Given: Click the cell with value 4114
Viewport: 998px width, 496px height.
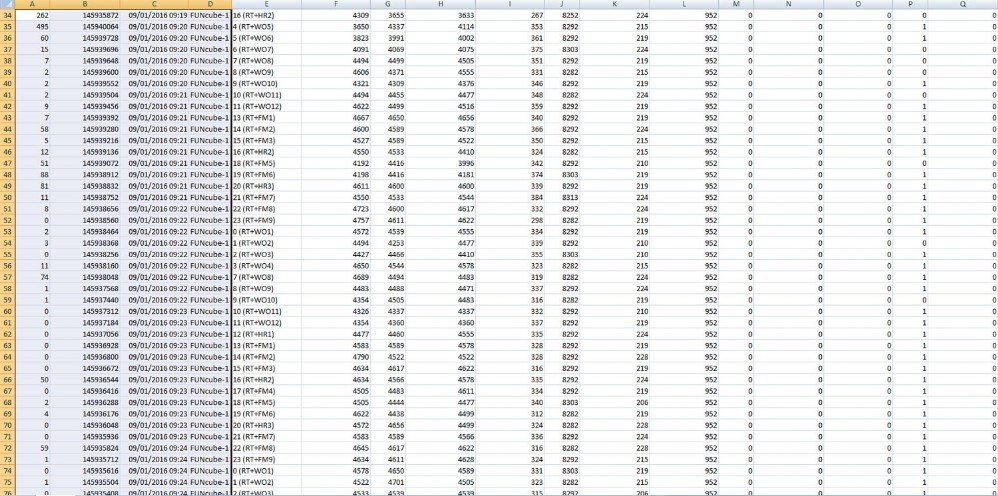Looking at the screenshot, I should [440, 26].
